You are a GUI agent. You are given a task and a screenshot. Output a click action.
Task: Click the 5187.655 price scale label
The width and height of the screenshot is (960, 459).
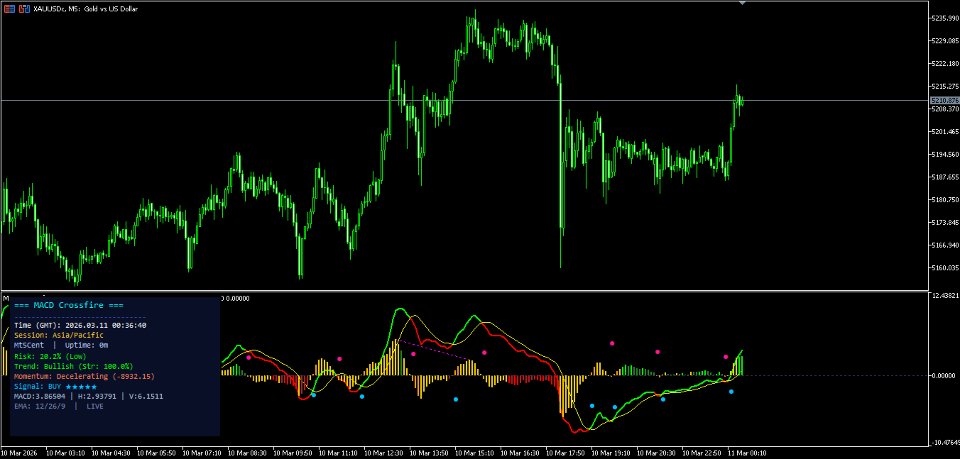[943, 177]
